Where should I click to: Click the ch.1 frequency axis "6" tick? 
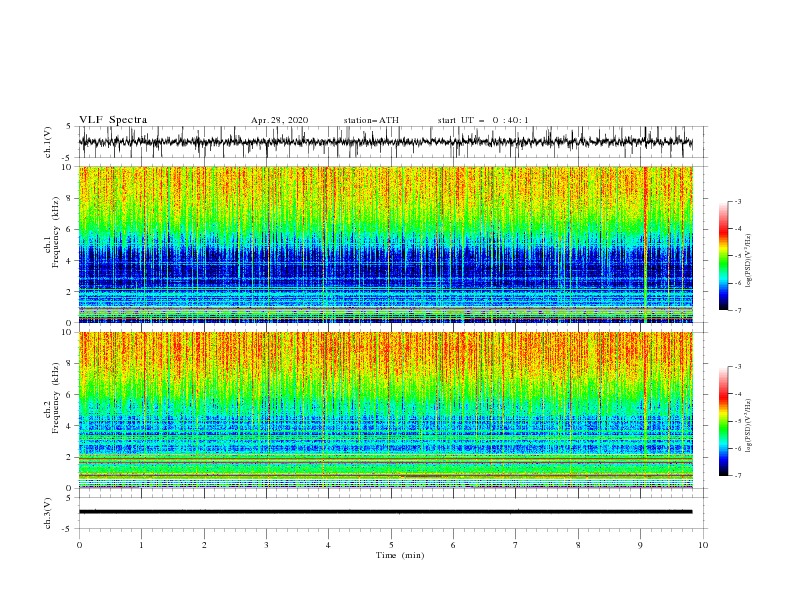click(x=69, y=229)
